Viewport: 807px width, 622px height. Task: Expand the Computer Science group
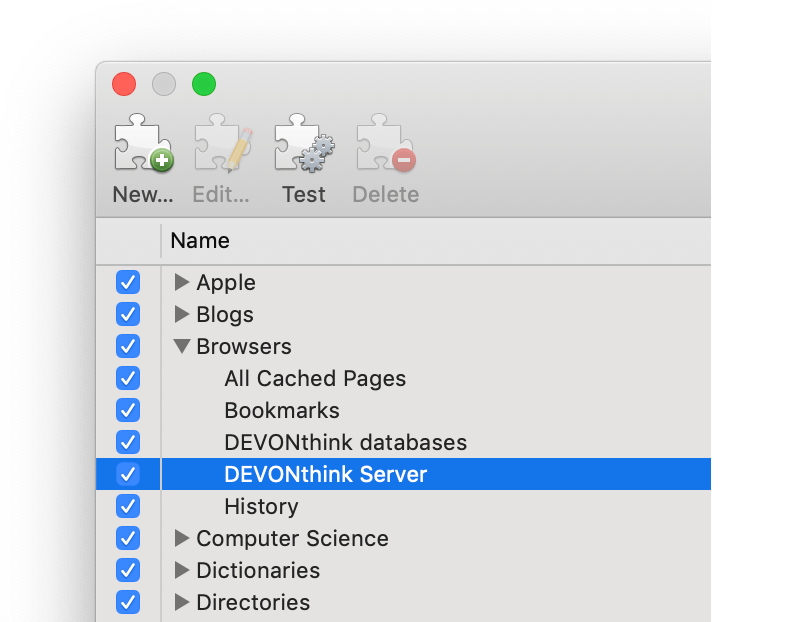click(182, 538)
